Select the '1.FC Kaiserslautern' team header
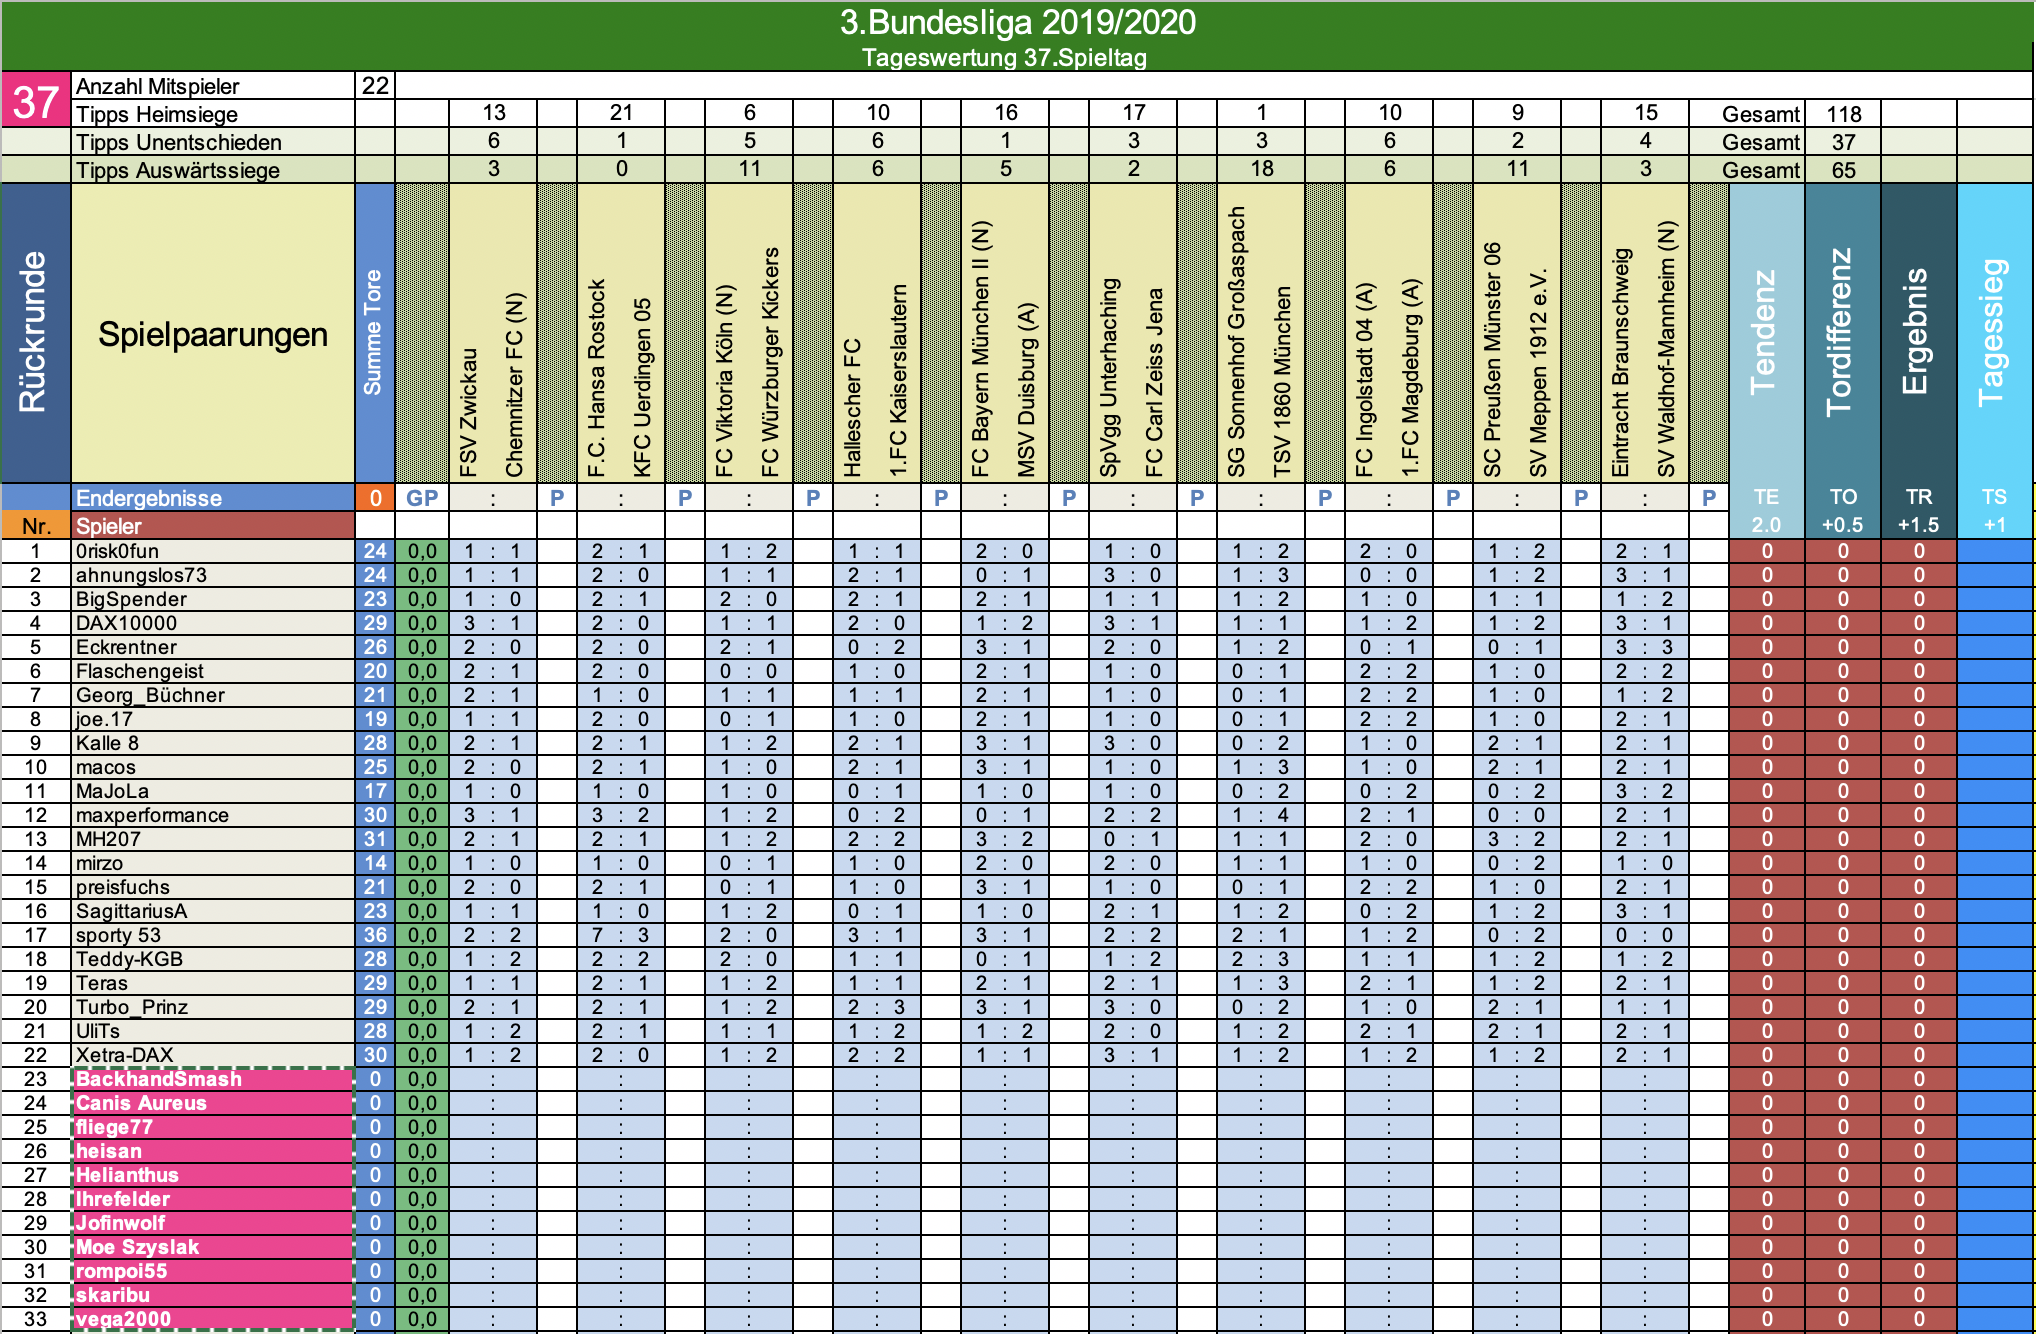Viewport: 2036px width, 1334px height. [899, 380]
